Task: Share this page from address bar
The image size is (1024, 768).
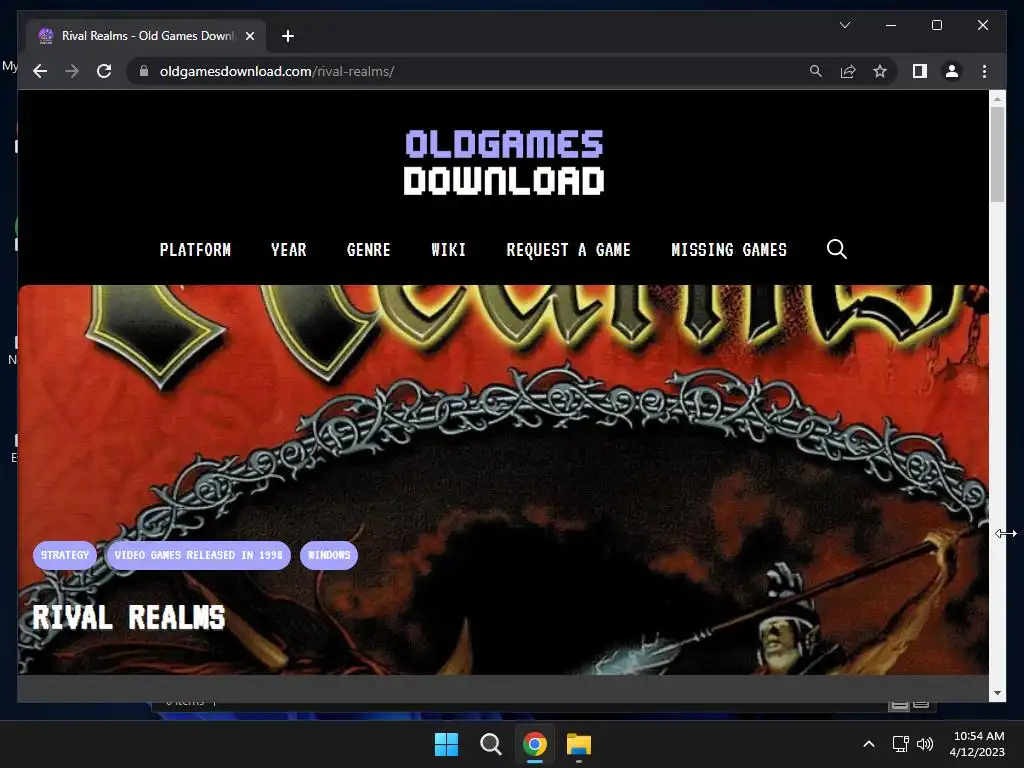Action: pyautogui.click(x=848, y=71)
